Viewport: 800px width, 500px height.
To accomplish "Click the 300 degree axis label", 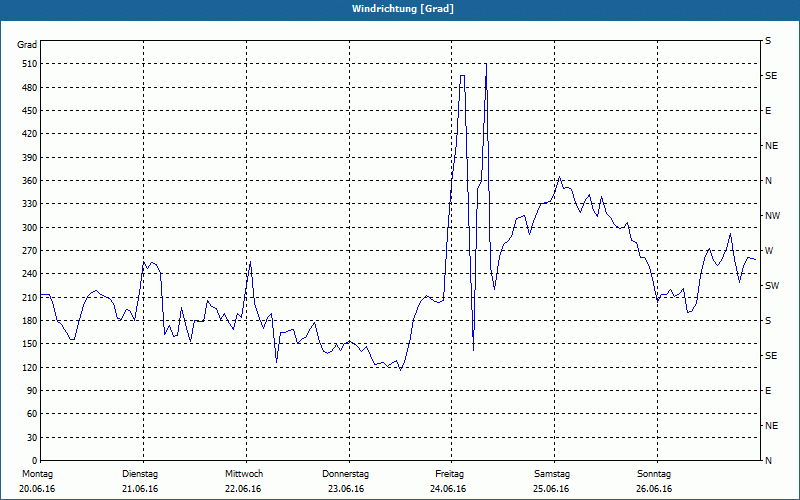I will pos(29,228).
